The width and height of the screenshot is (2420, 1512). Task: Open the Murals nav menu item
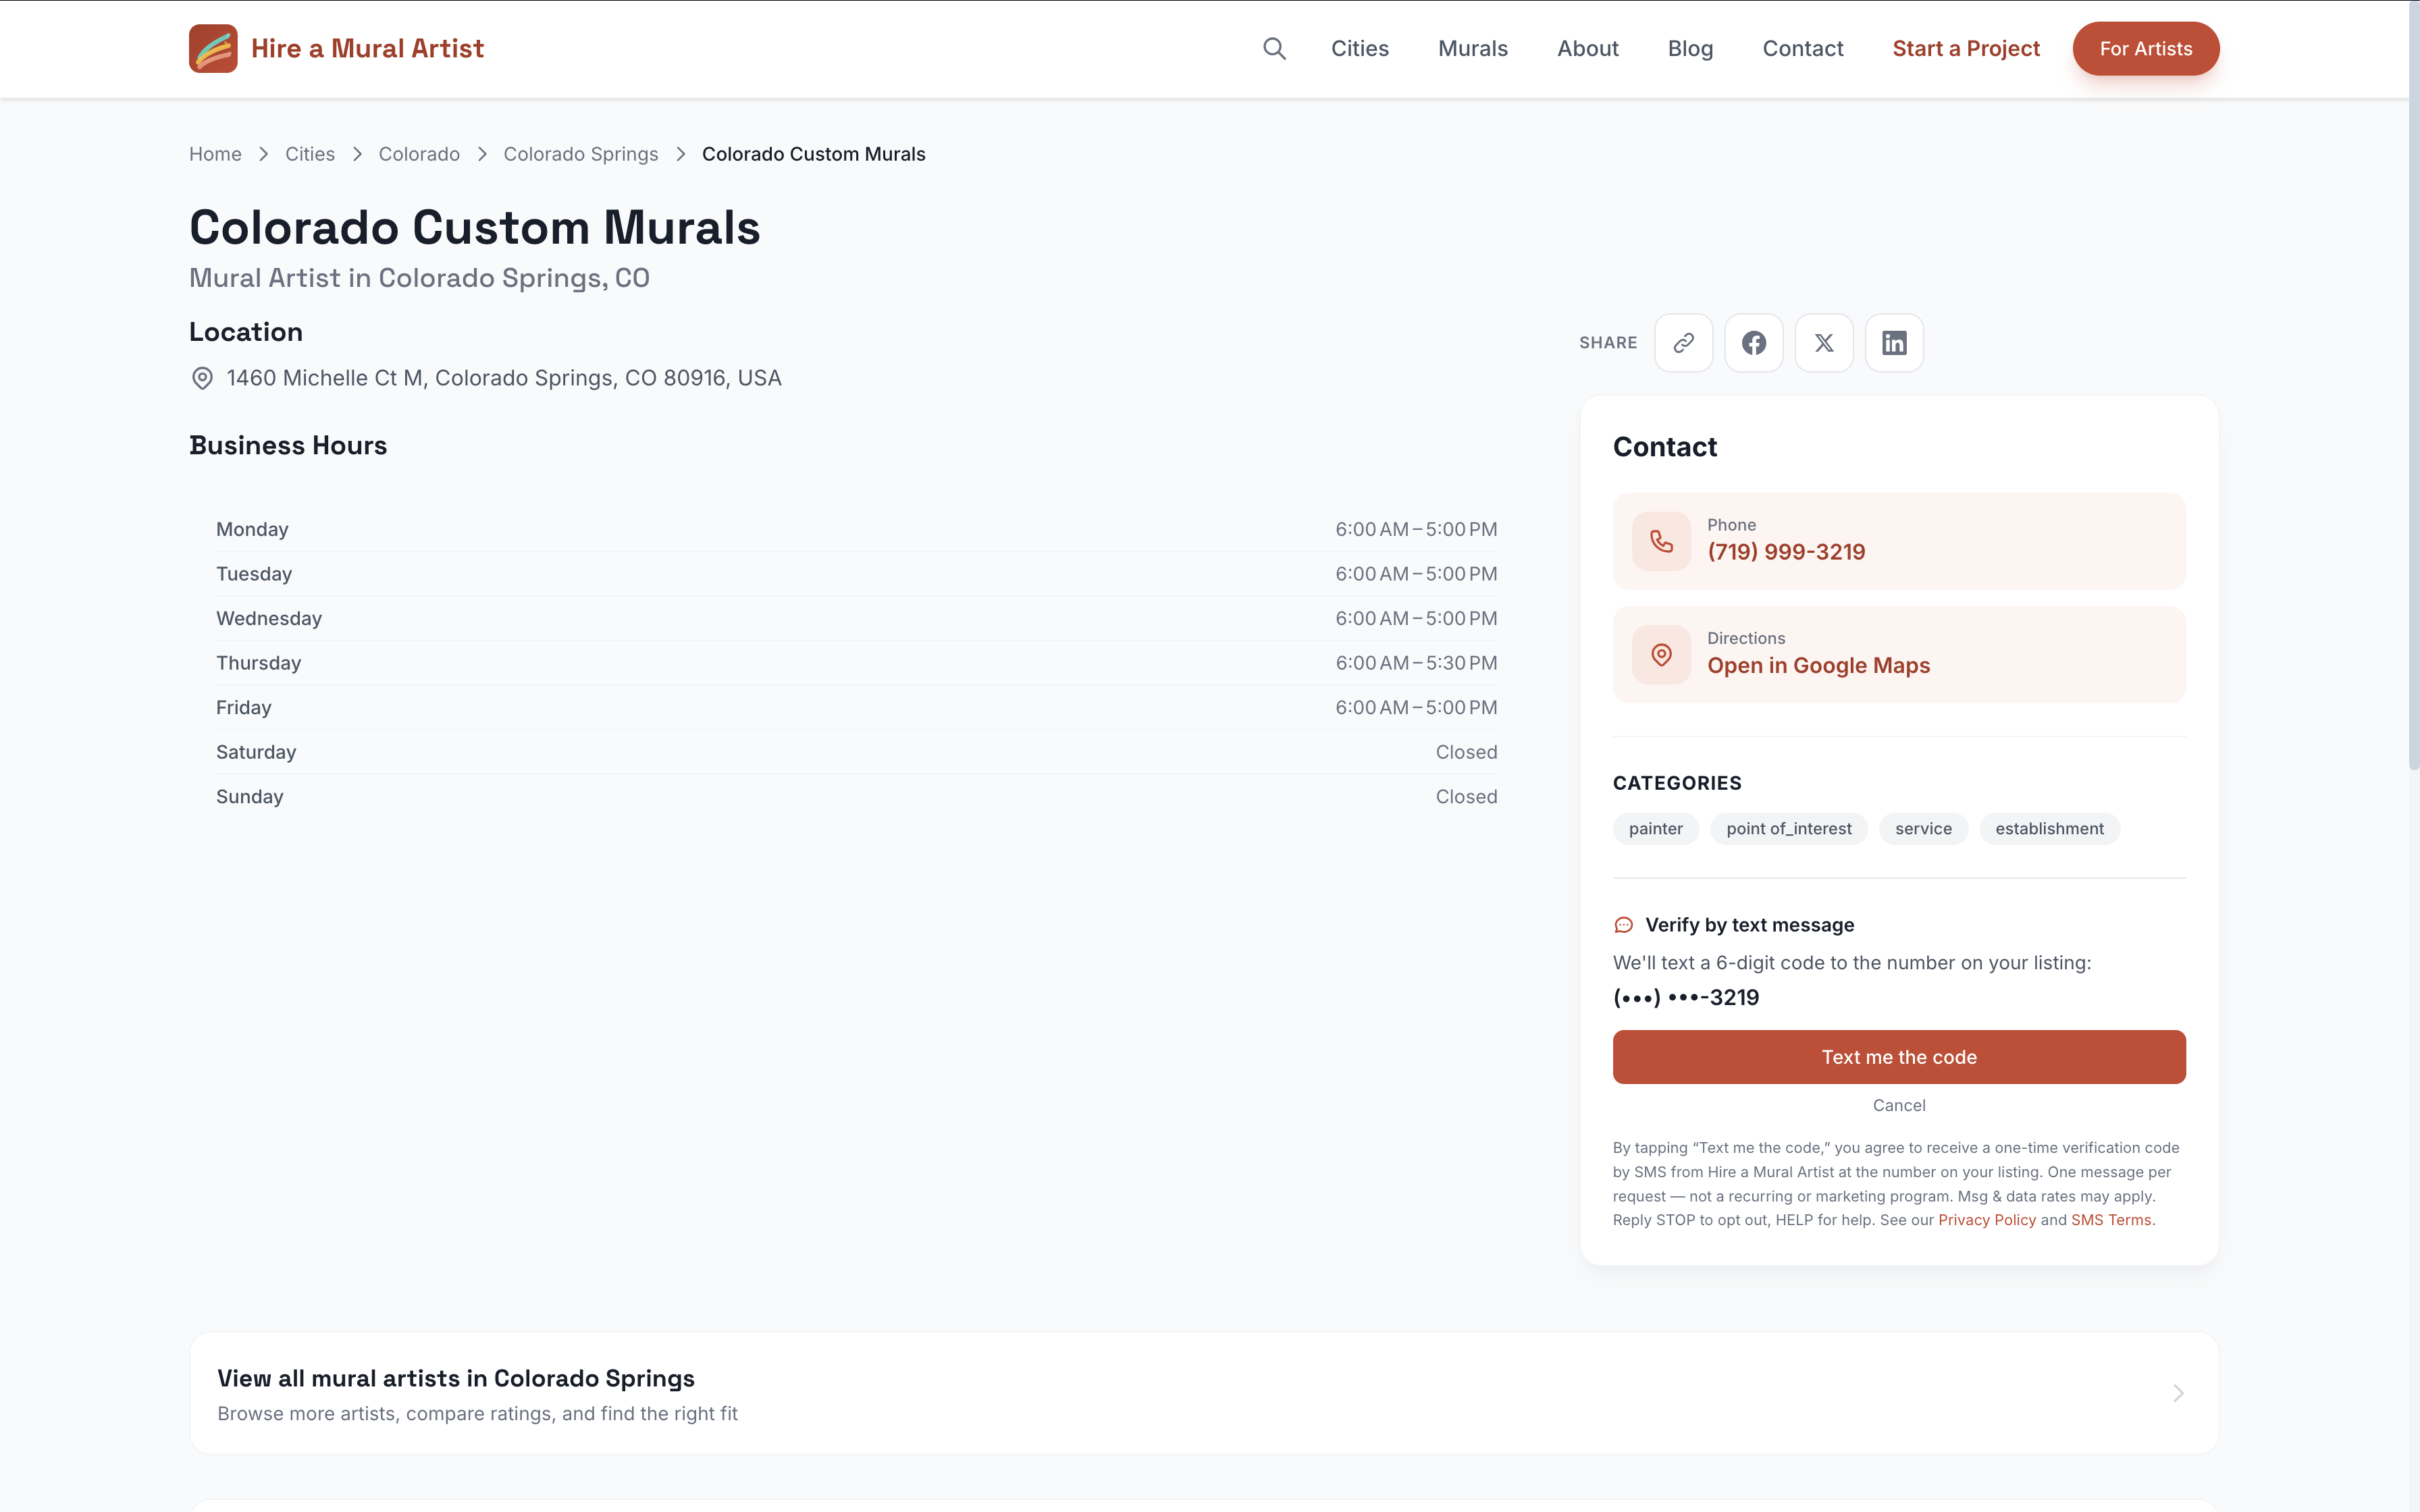(x=1473, y=48)
